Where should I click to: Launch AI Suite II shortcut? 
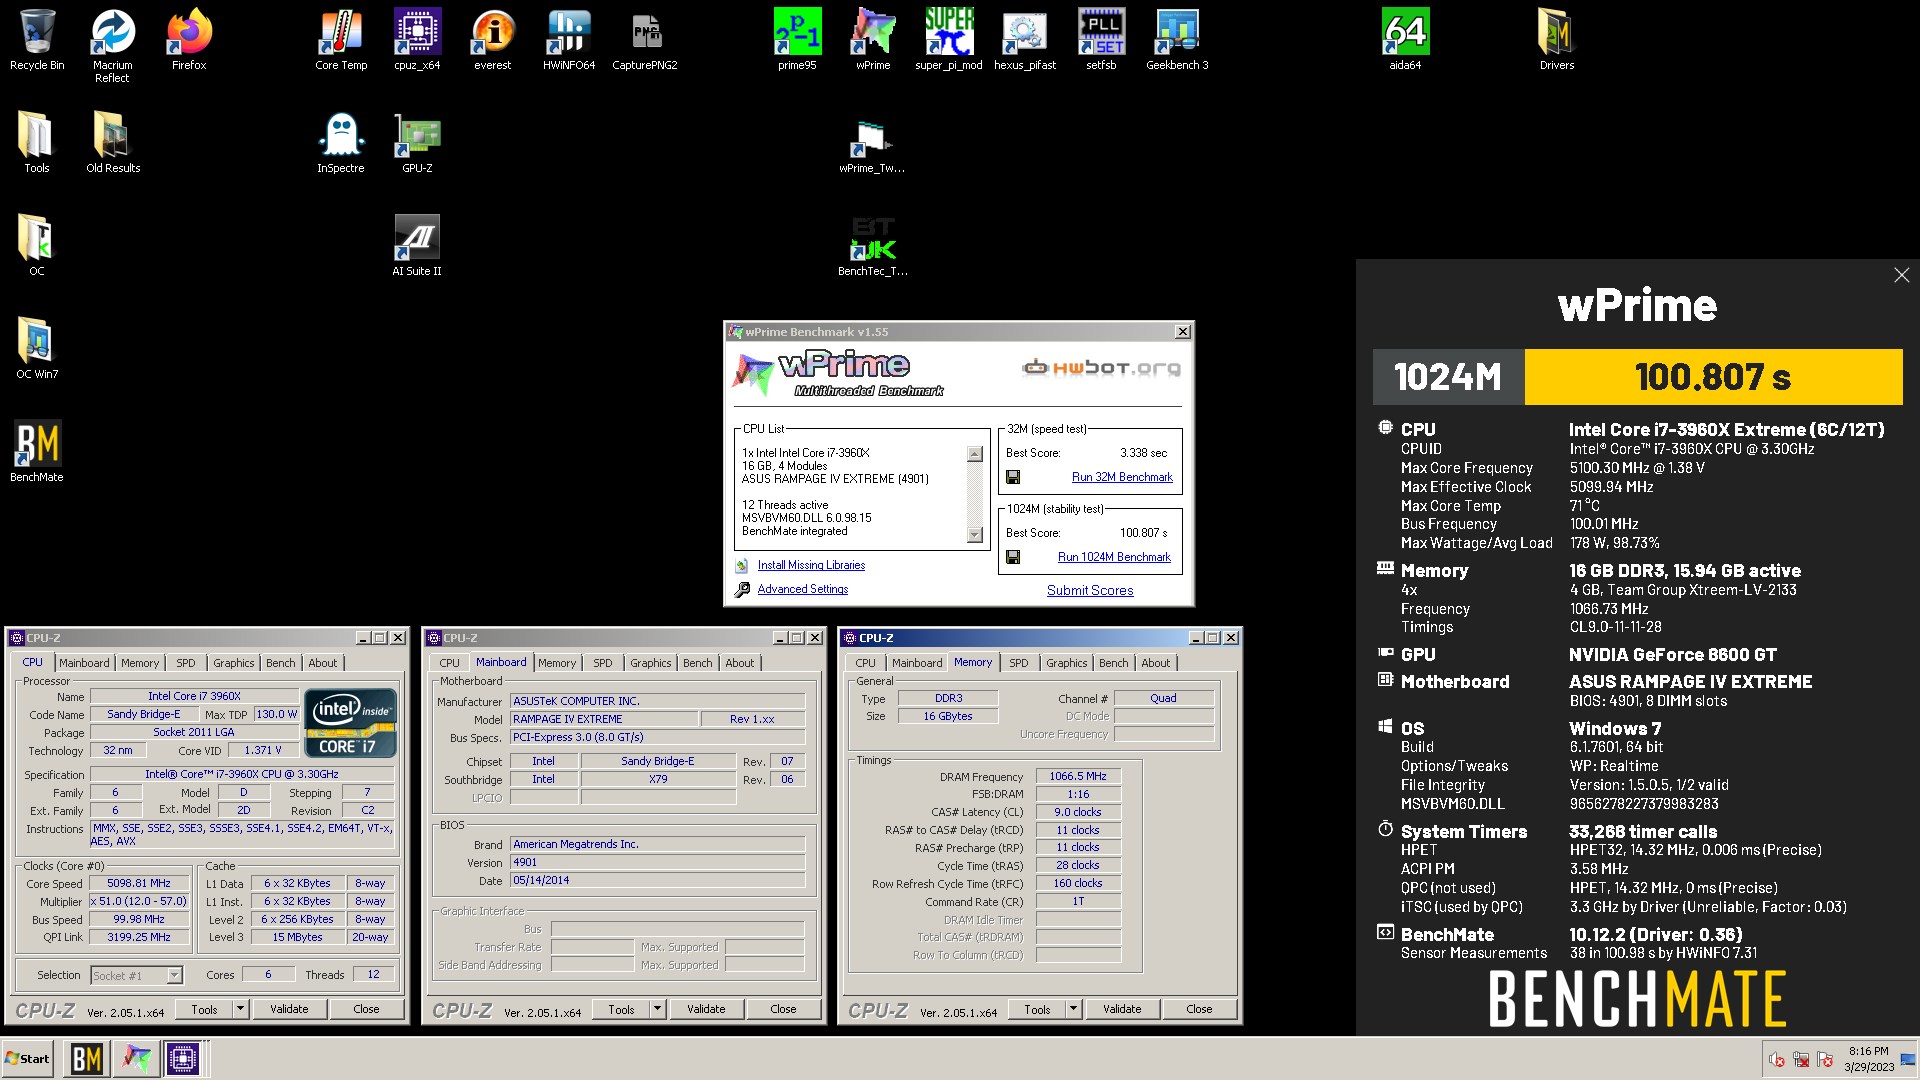click(417, 246)
